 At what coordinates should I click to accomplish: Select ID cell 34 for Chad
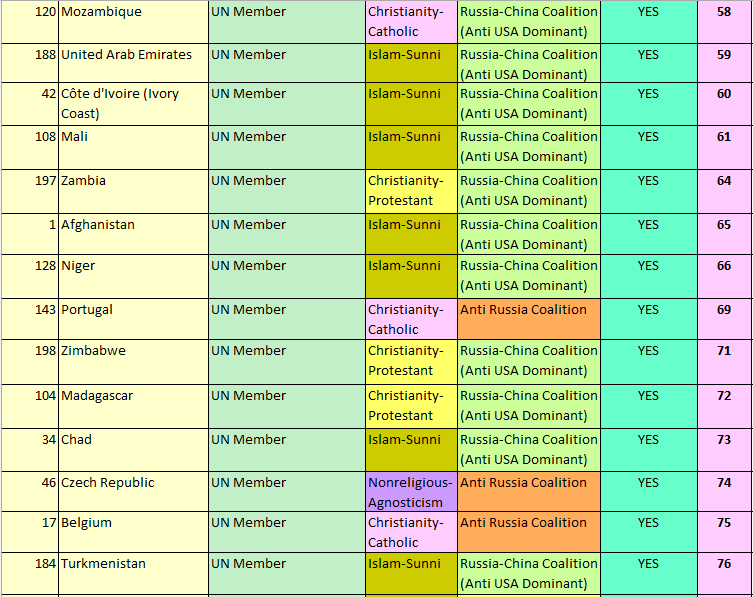point(30,450)
